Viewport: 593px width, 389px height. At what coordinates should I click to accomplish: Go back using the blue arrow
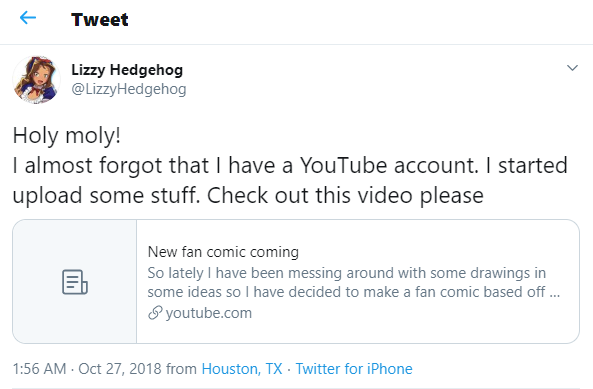click(x=28, y=17)
